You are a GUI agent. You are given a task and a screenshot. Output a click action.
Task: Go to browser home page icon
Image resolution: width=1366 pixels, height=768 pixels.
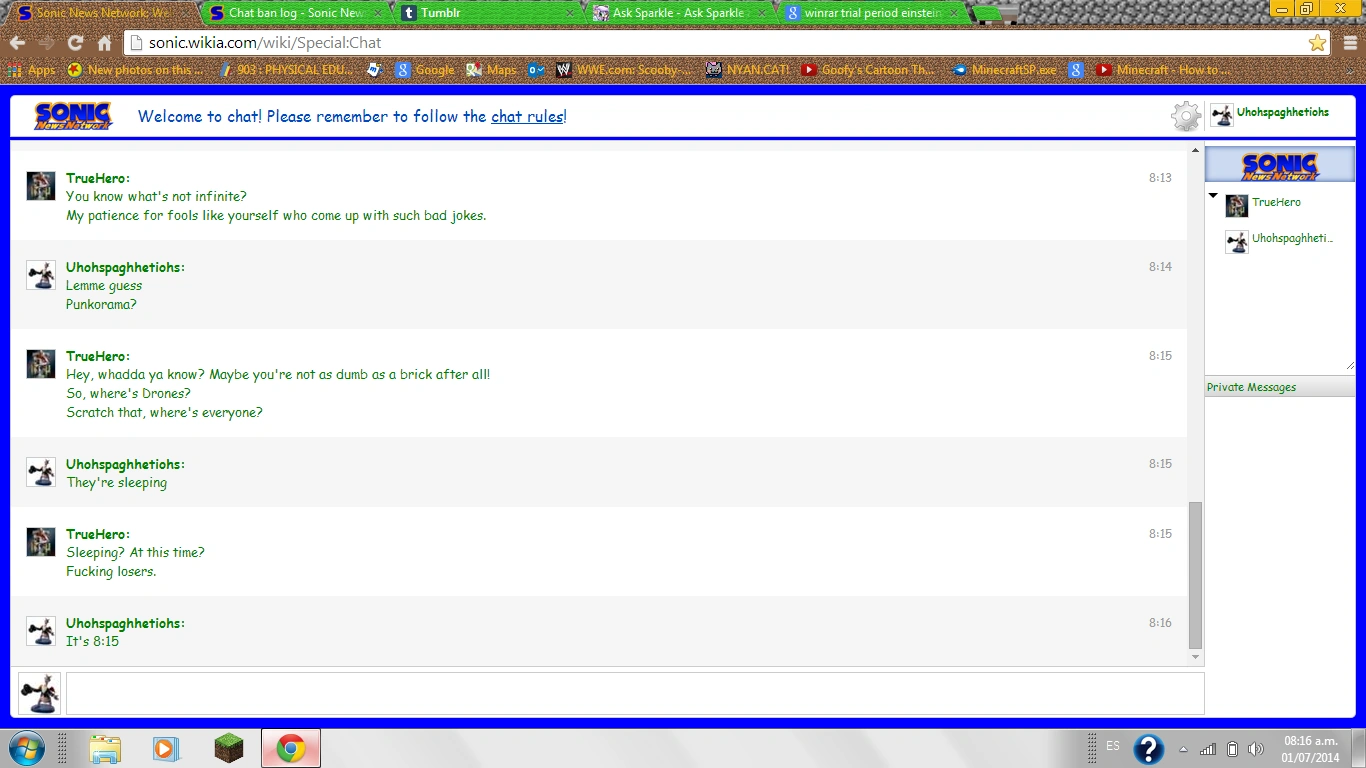pyautogui.click(x=104, y=43)
